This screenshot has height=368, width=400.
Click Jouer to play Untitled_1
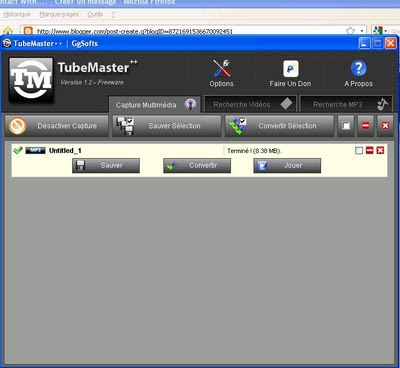287,165
